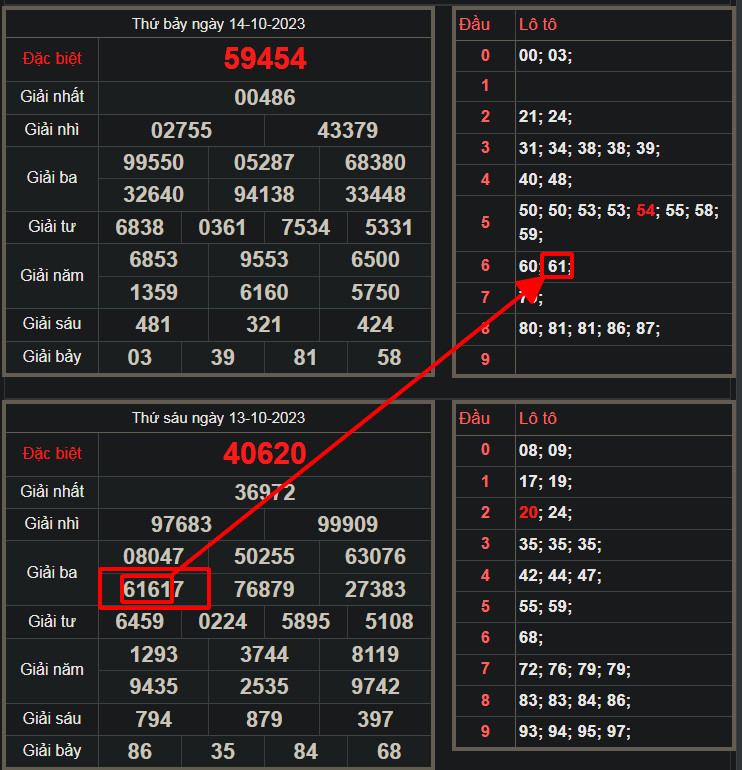The image size is (742, 770).
Task: Select fifth prize number 9742
Action: tap(375, 686)
